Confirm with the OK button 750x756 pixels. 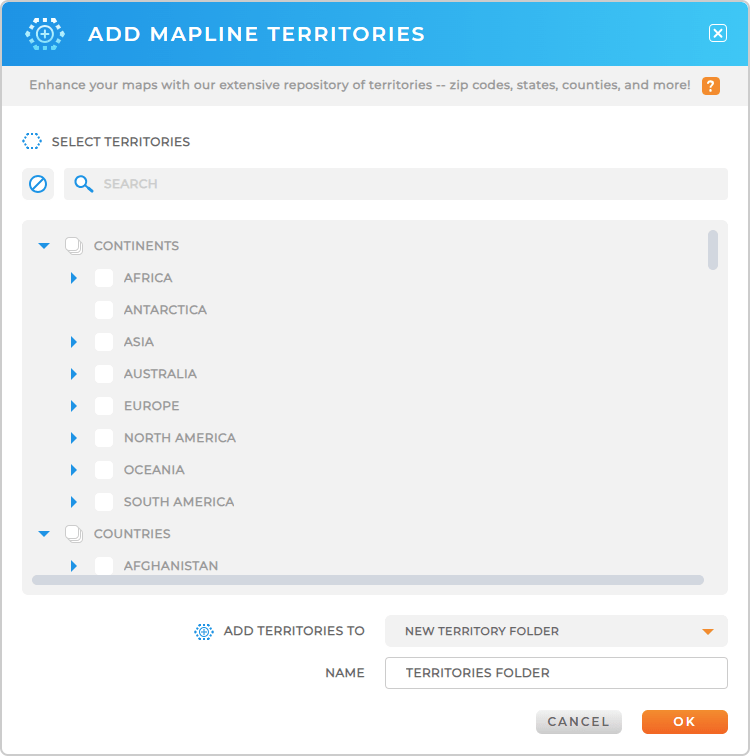(684, 722)
